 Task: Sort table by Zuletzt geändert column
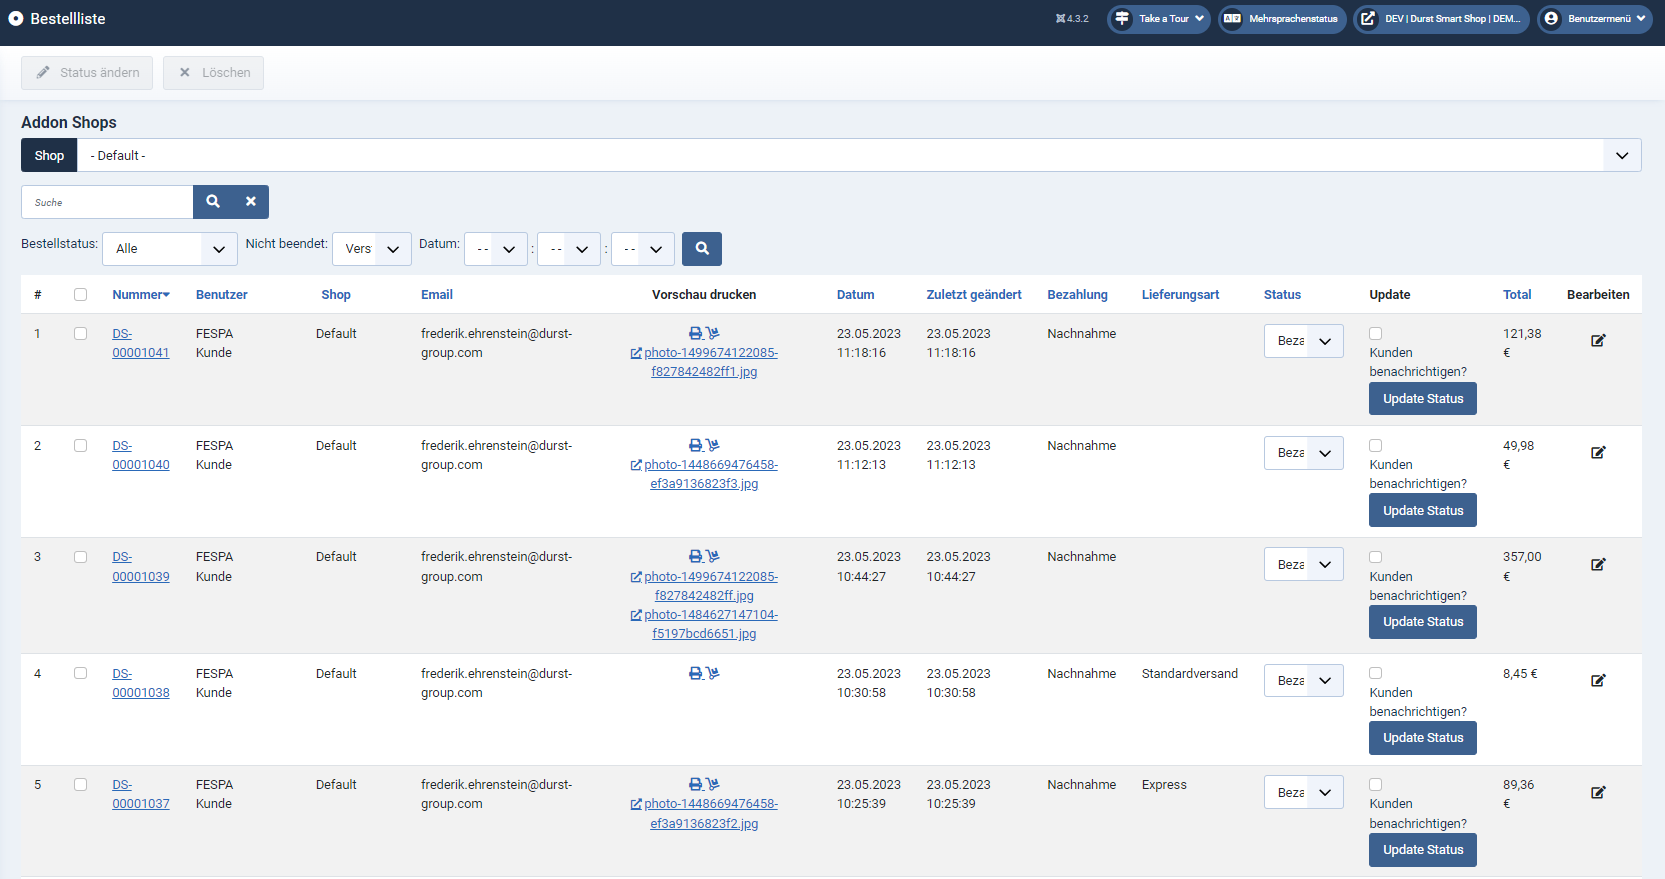tap(974, 295)
